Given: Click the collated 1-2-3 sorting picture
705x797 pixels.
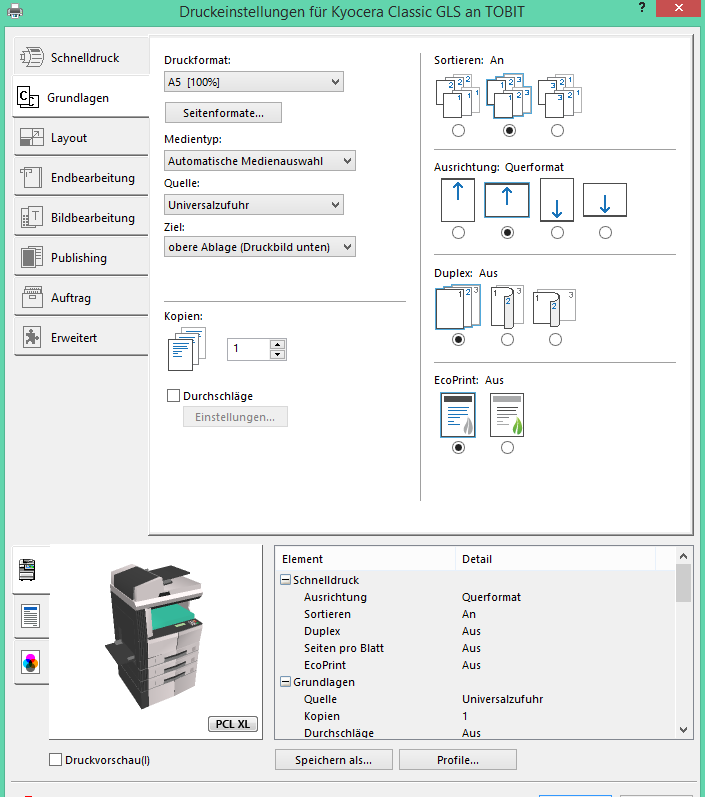Looking at the screenshot, I should 509,96.
